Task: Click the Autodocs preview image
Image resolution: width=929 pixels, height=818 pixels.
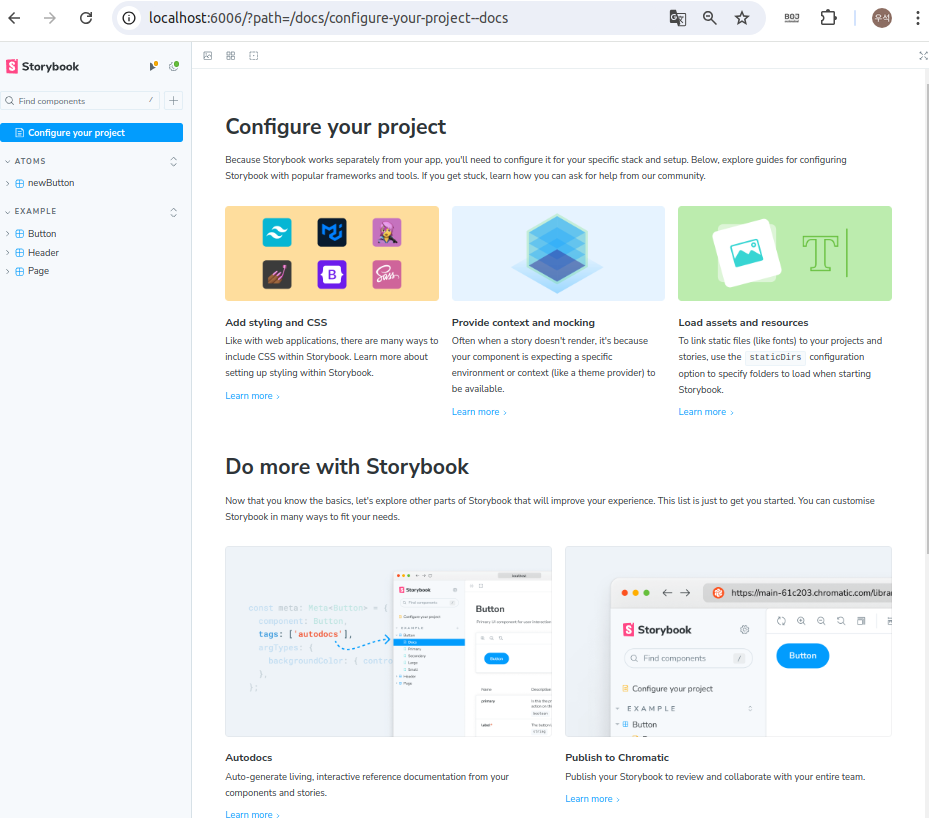Action: point(388,641)
